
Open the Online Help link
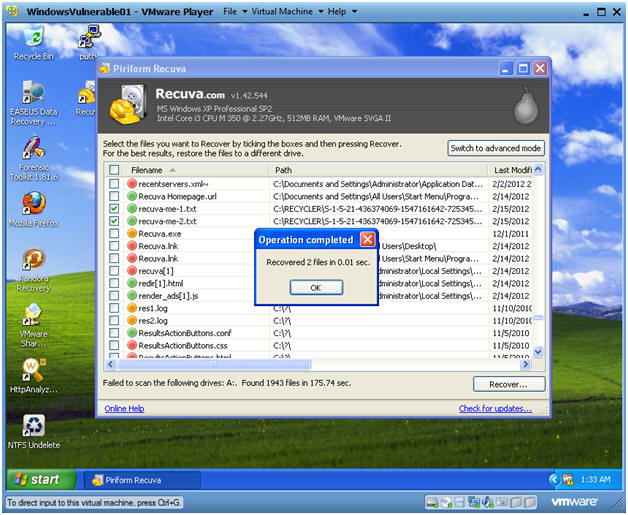[124, 408]
